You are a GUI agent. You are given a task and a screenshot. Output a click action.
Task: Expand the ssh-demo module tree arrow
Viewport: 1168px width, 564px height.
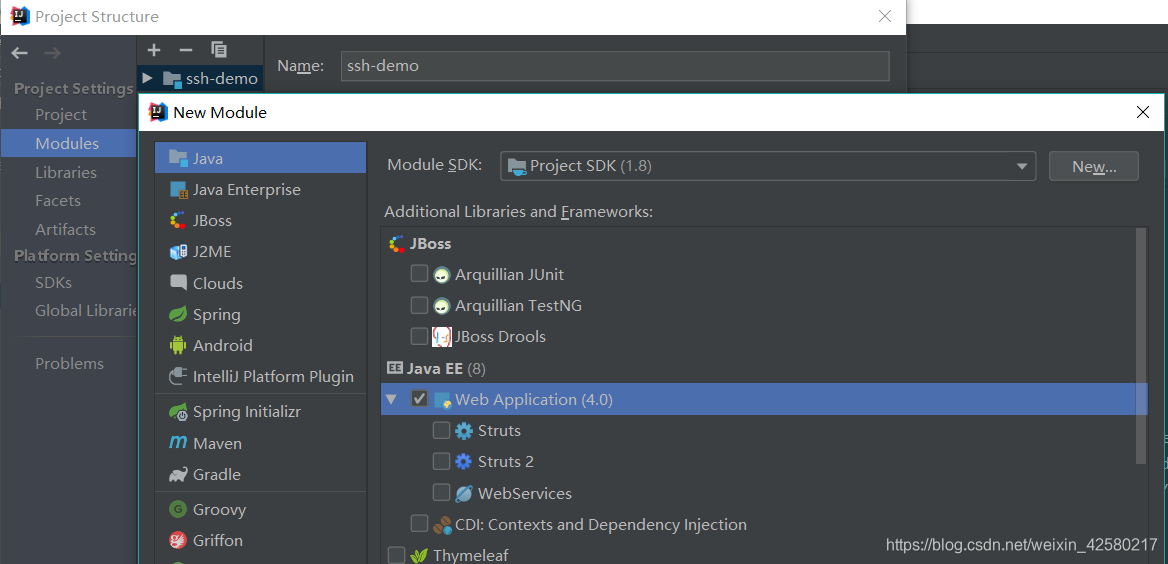(x=147, y=78)
